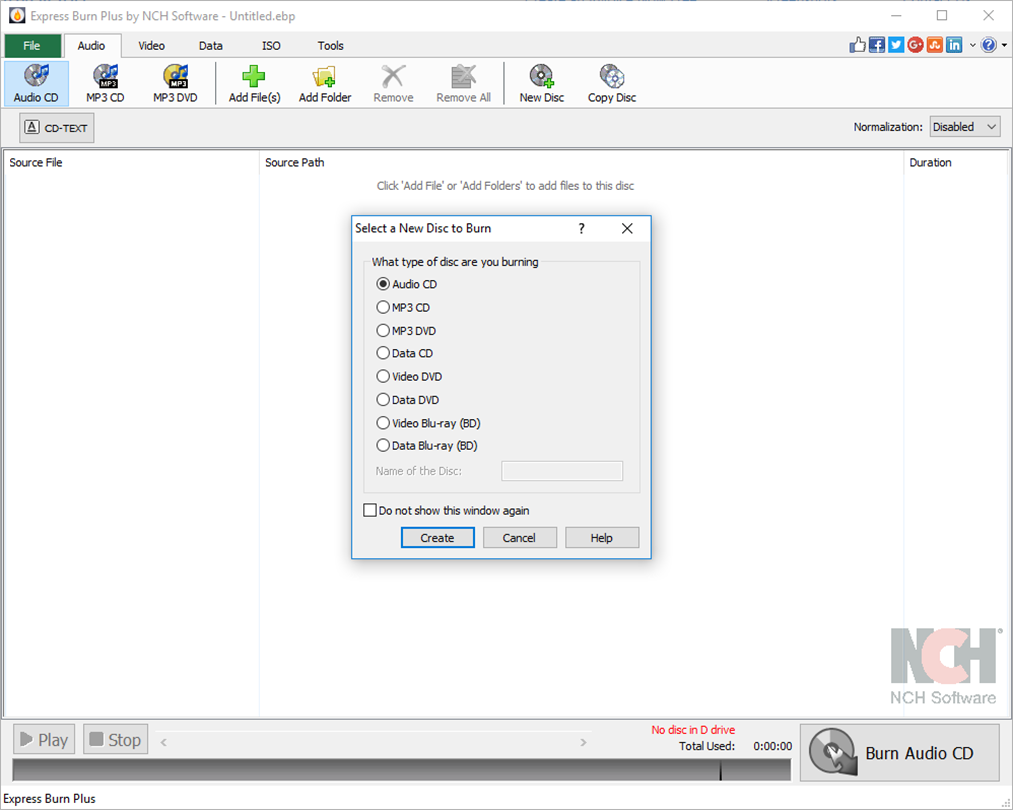
Task: Select the MP3 CD radio option
Action: [x=382, y=307]
